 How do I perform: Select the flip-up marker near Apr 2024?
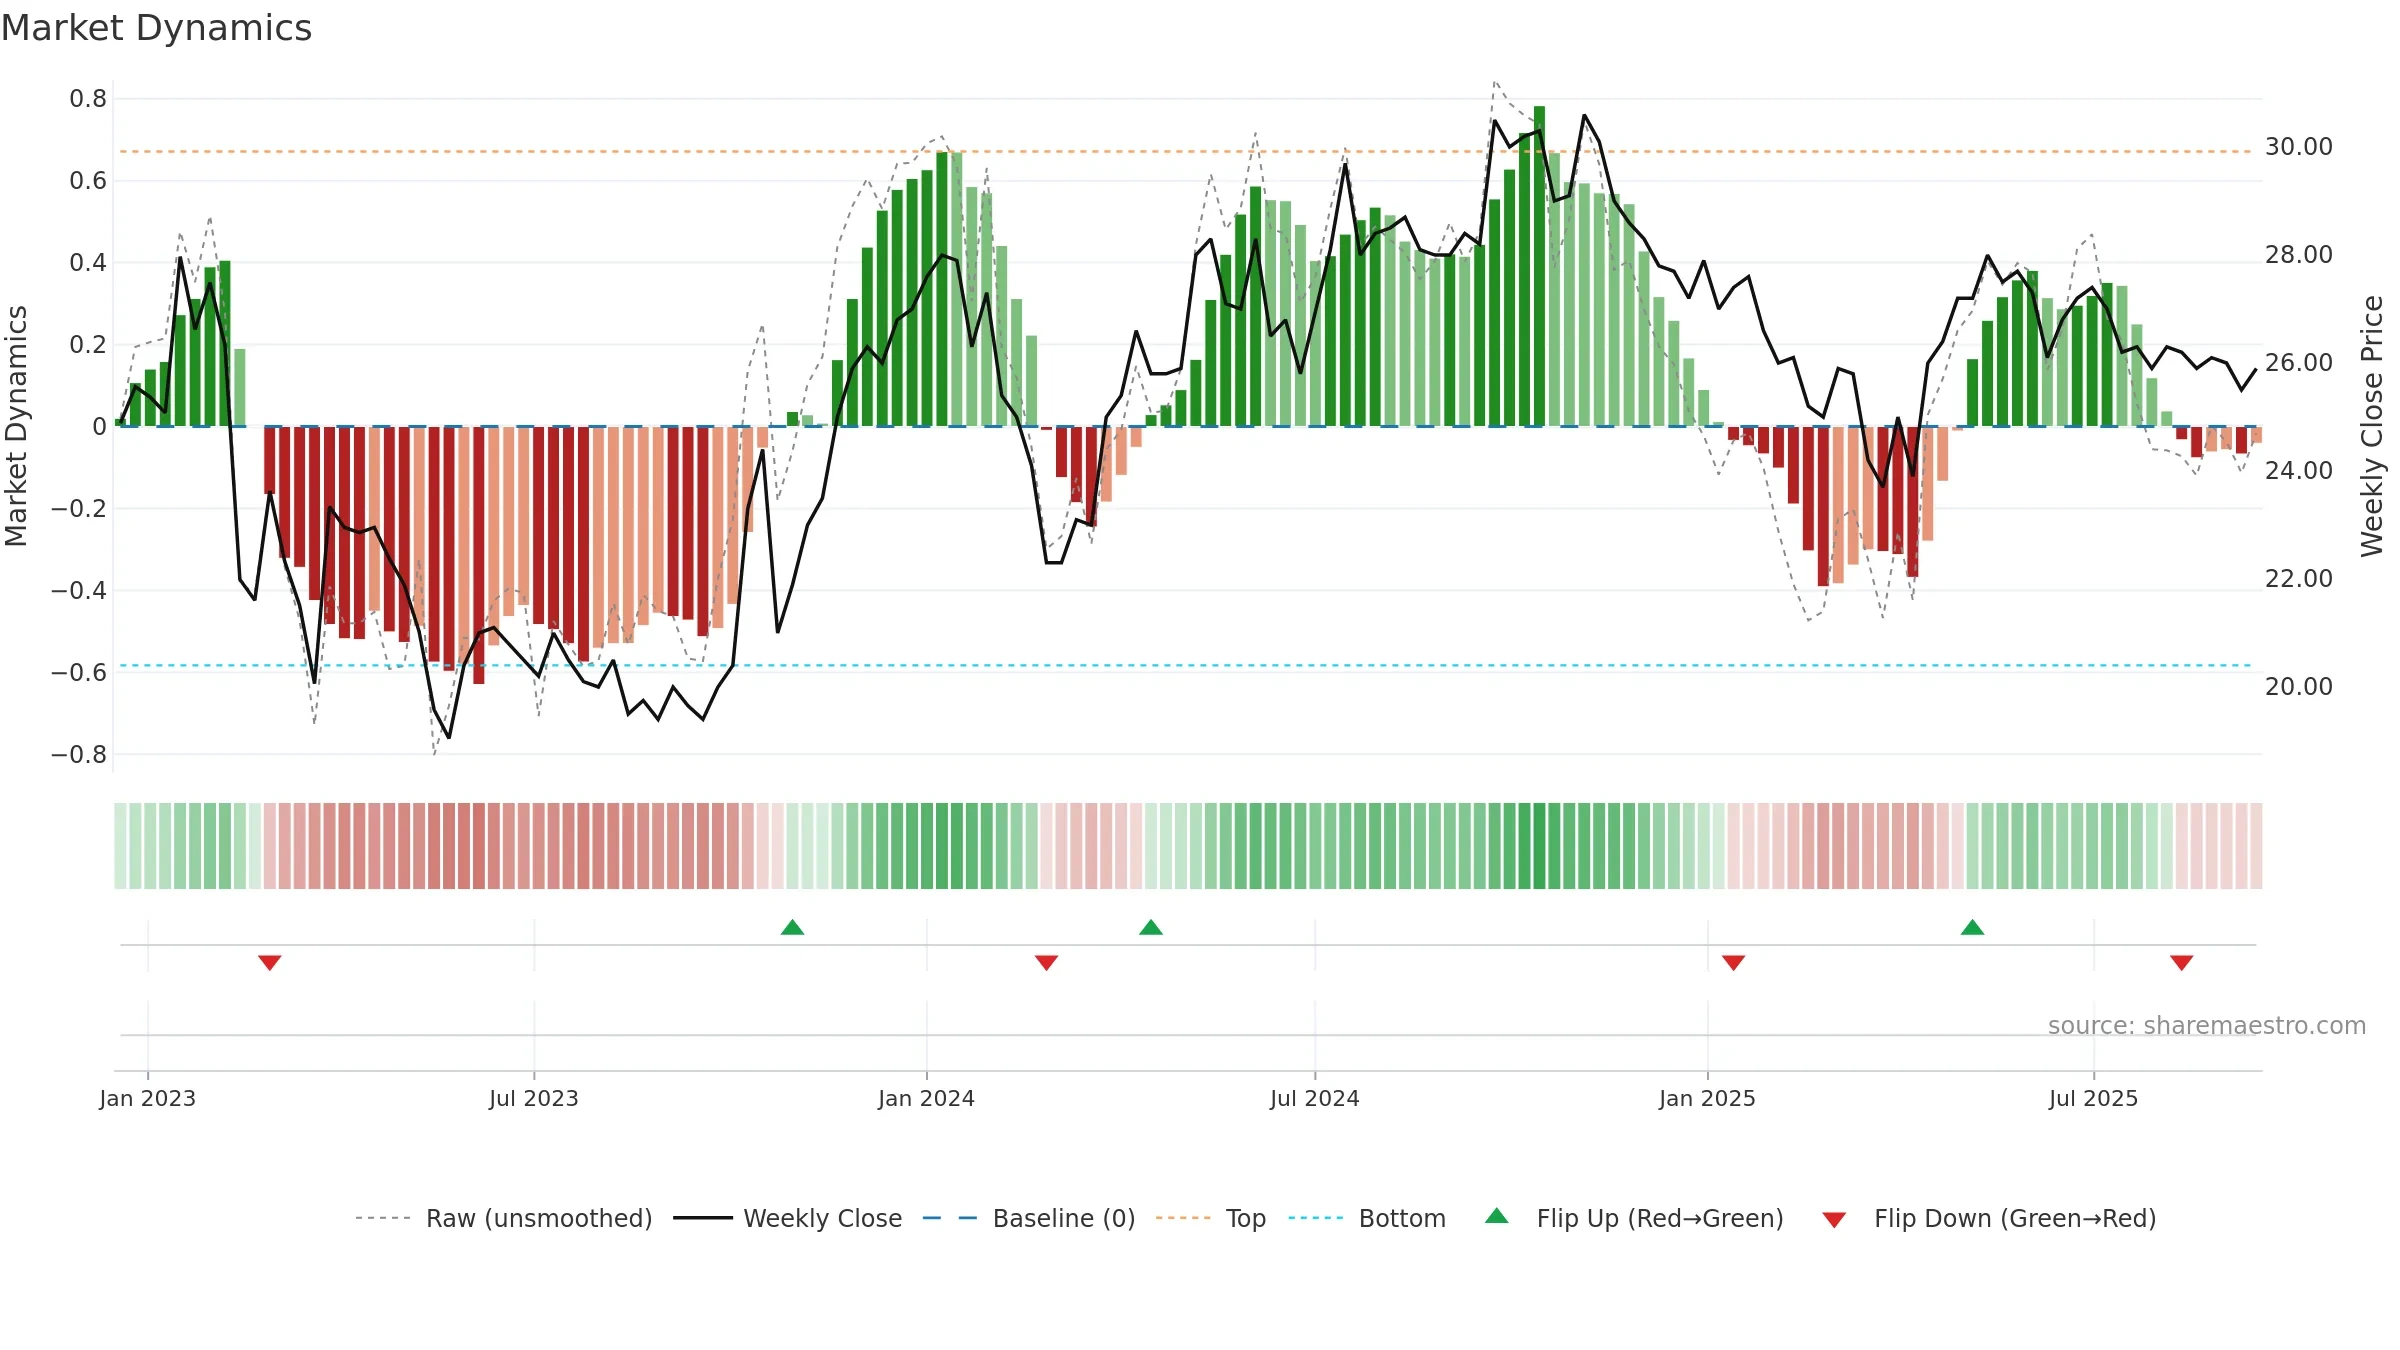[1151, 927]
